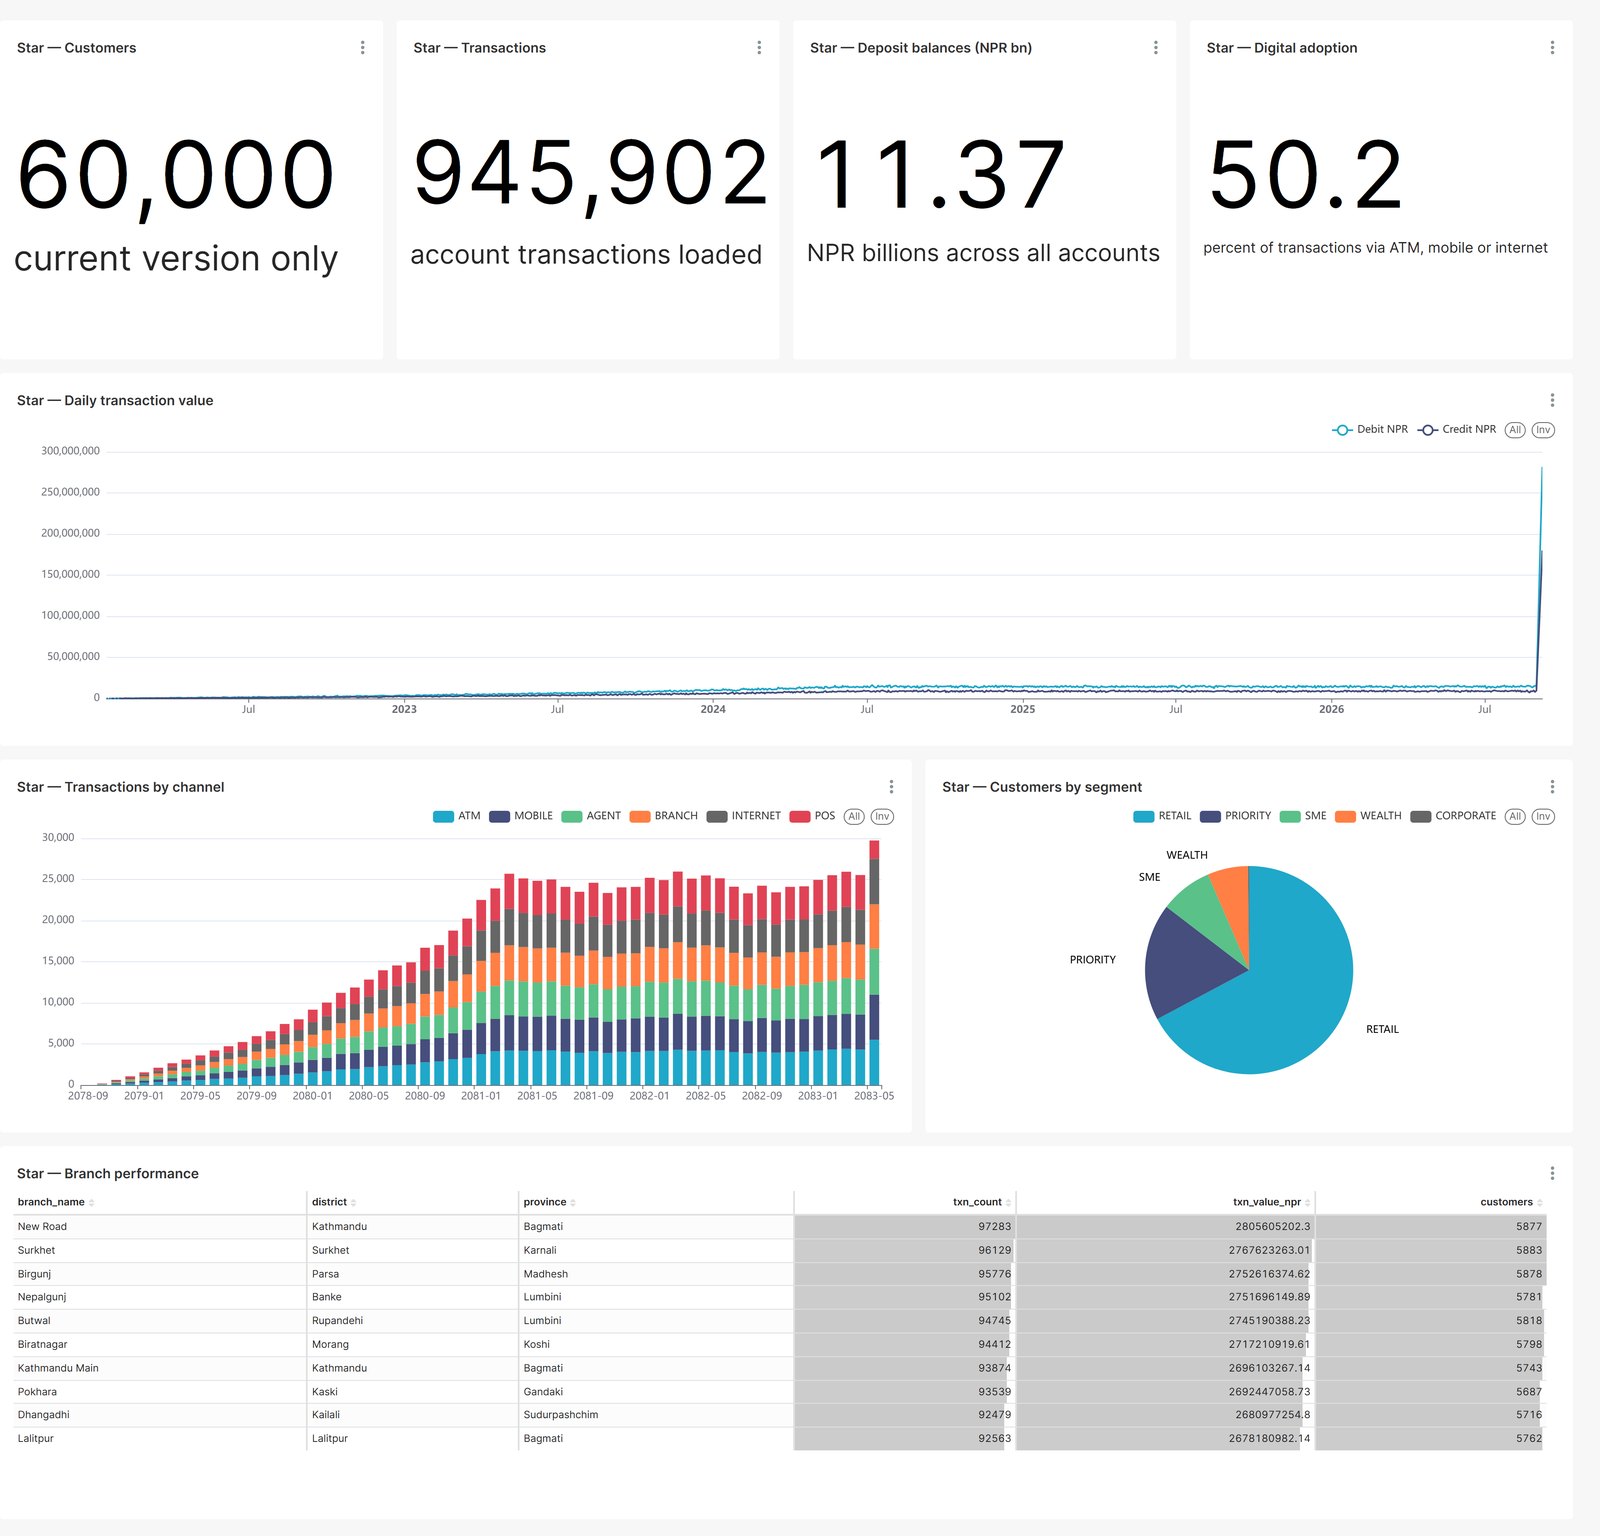Click the 11.37 deposit balance number
The height and width of the screenshot is (1536, 1600).
point(940,175)
